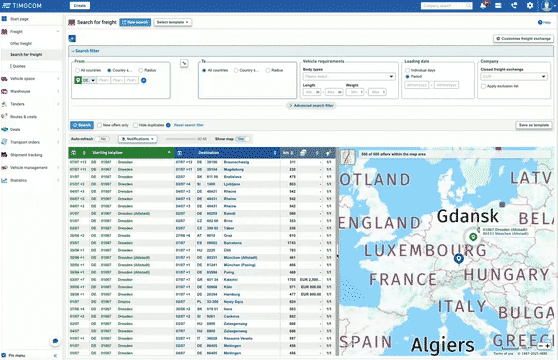Toggle the Show map switch
Screen dimensions: 558x360
click(x=243, y=139)
